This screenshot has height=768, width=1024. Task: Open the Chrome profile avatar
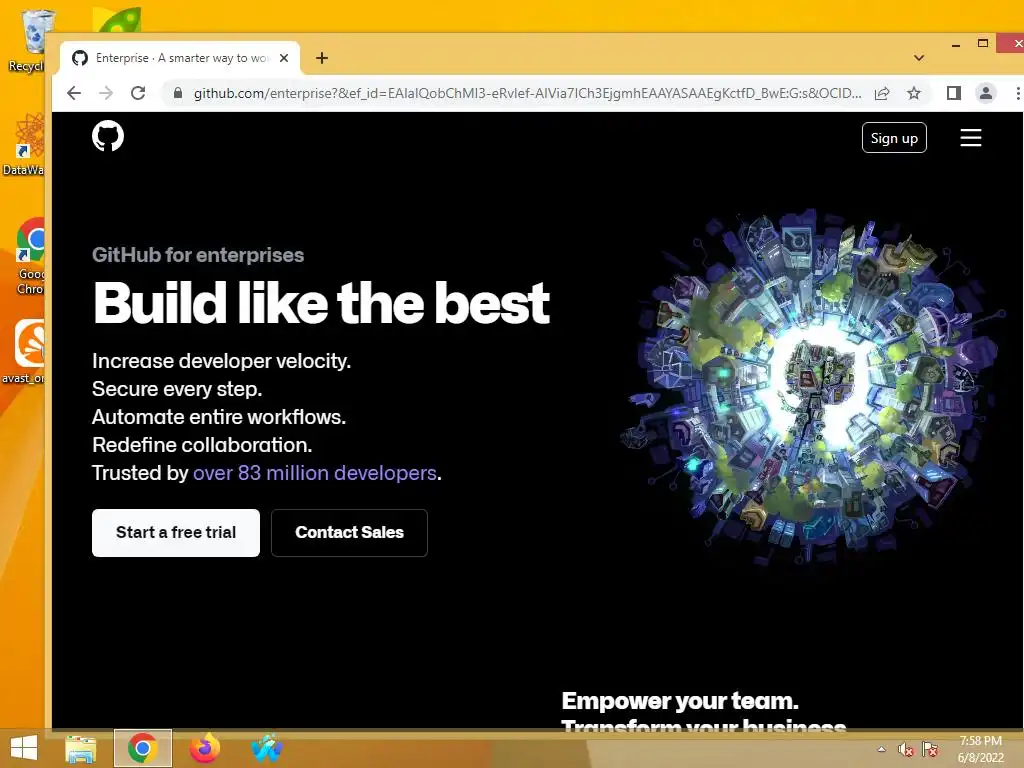(x=985, y=93)
